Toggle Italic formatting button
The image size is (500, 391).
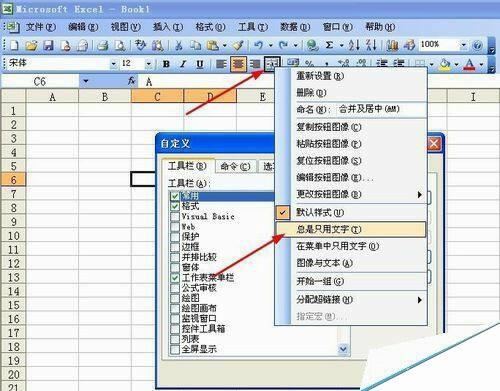pos(183,64)
